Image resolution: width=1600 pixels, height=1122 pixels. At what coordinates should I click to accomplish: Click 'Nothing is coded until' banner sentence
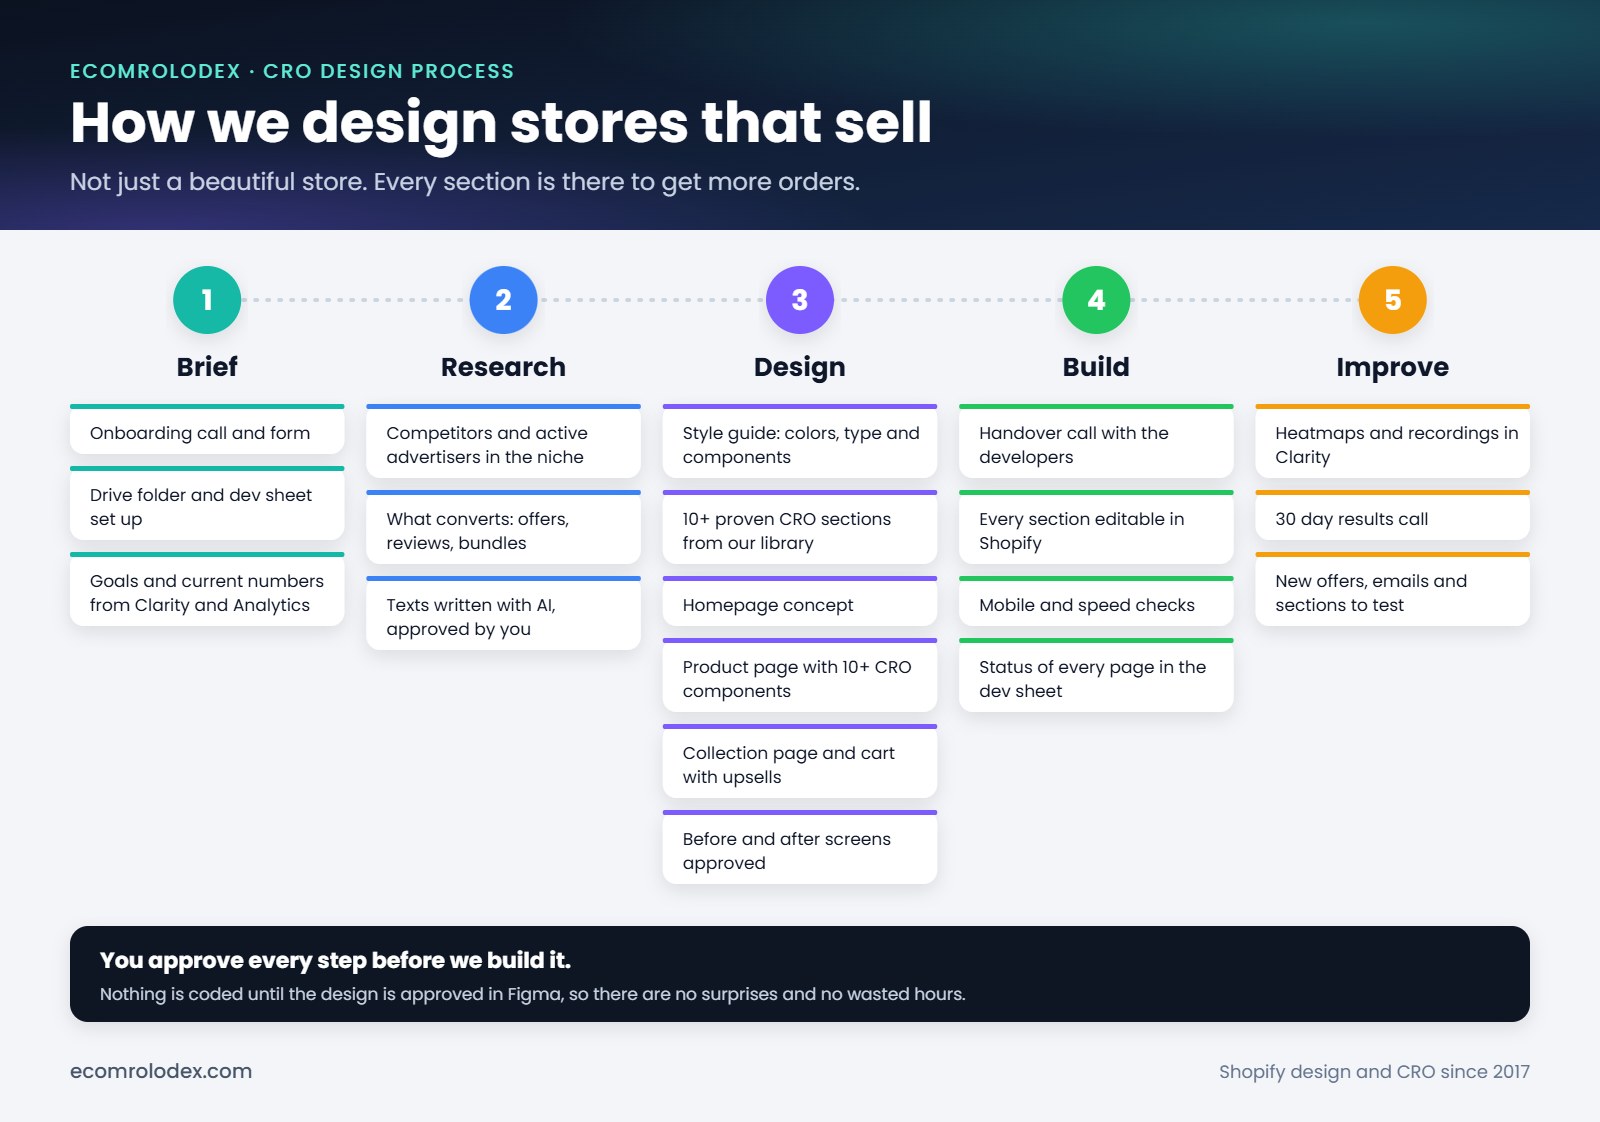(x=533, y=994)
